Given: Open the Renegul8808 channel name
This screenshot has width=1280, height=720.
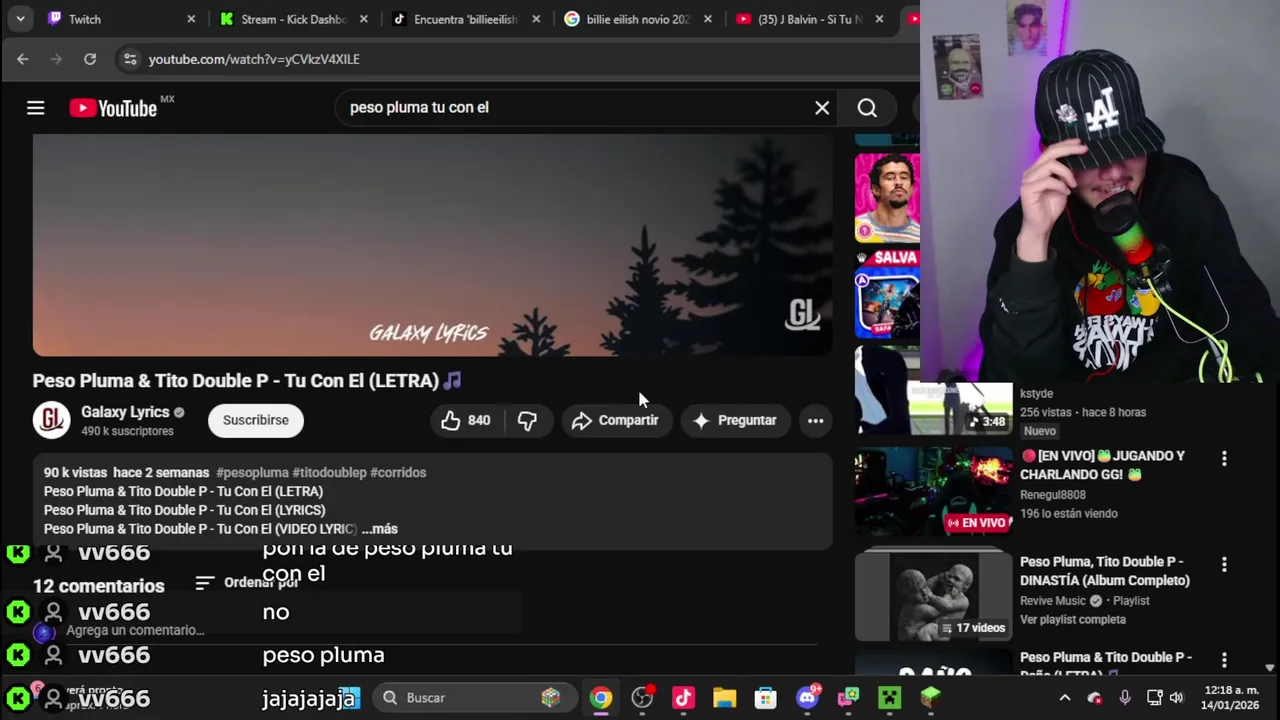Looking at the screenshot, I should point(1052,495).
